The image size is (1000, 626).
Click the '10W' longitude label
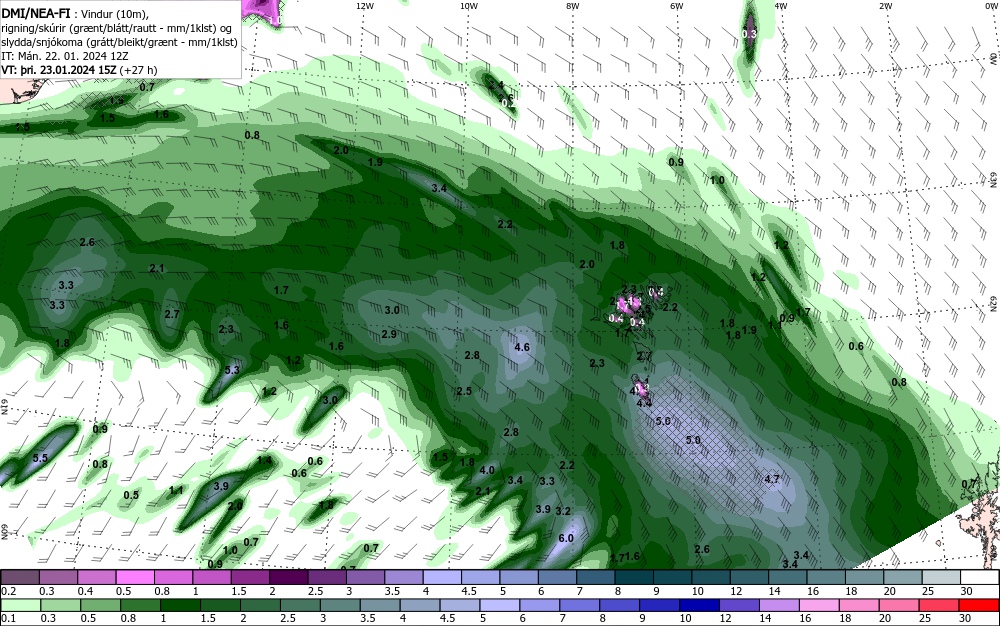(469, 6)
